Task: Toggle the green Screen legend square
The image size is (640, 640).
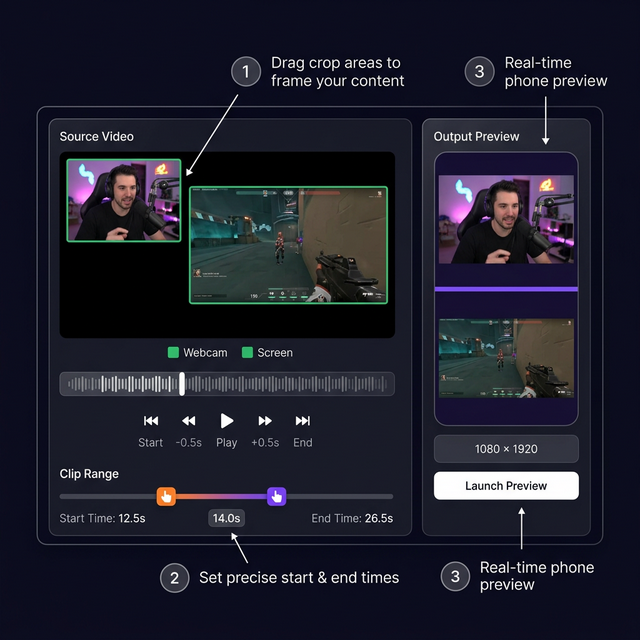Action: 247,352
